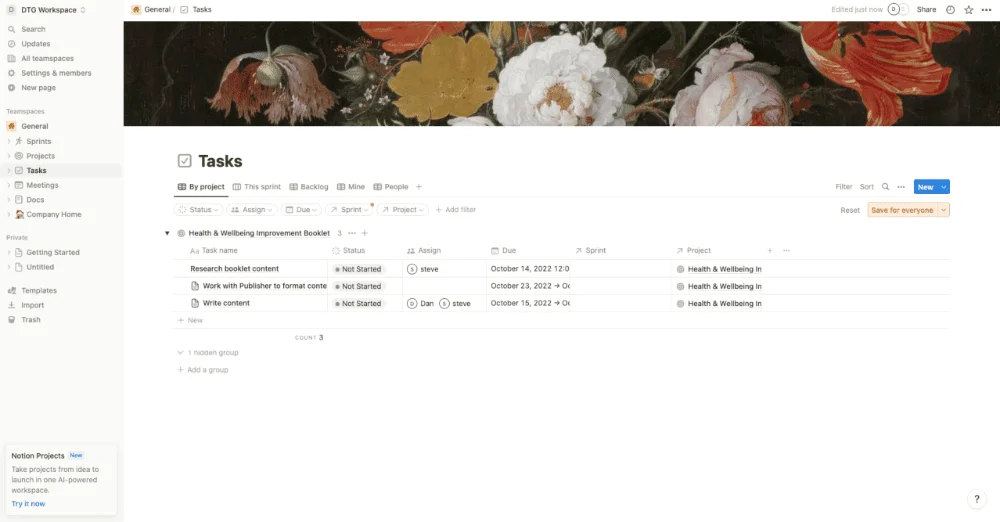Open Updates in the sidebar
The width and height of the screenshot is (1000, 522).
tap(36, 44)
